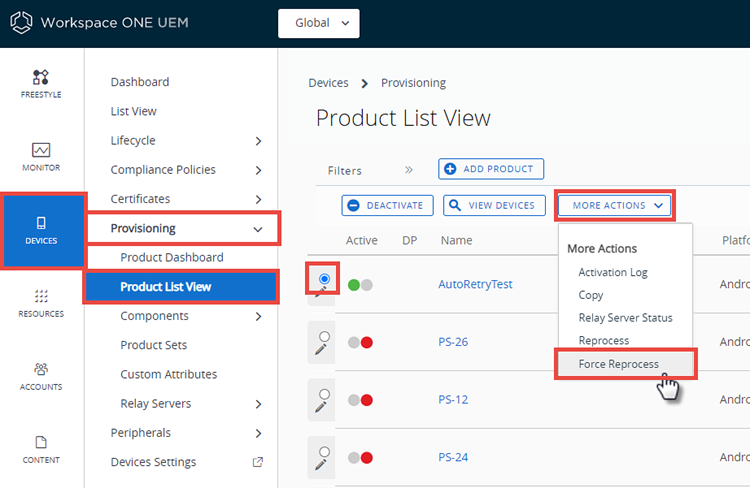Open List View in the Devices menu

133,111
